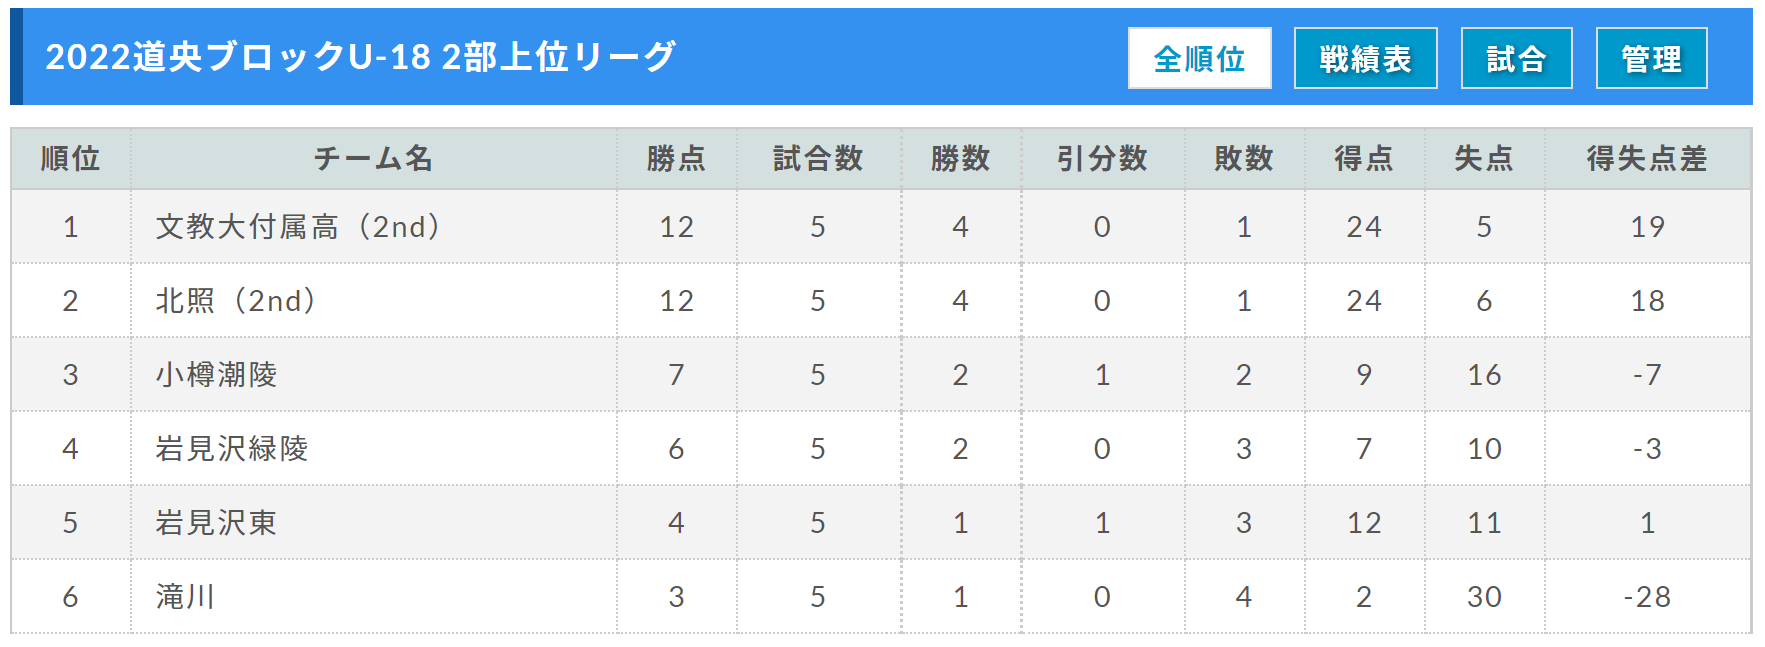Click the 得点 column header

[1364, 158]
